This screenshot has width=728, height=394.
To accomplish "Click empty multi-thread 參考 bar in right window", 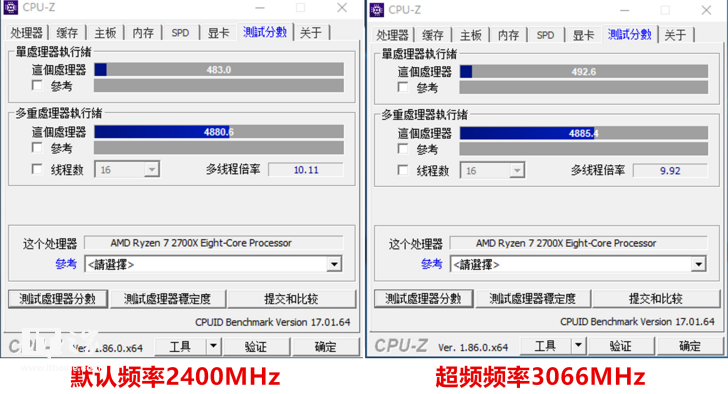I will (x=584, y=149).
